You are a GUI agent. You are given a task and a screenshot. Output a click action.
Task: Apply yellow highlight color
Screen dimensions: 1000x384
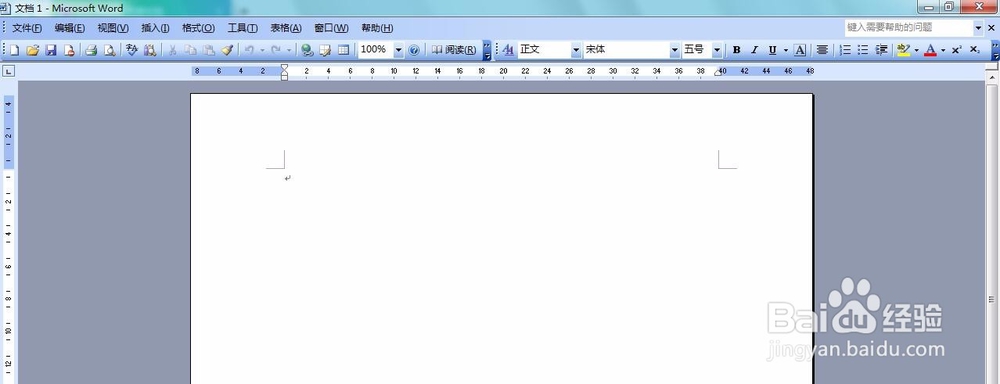pos(903,50)
